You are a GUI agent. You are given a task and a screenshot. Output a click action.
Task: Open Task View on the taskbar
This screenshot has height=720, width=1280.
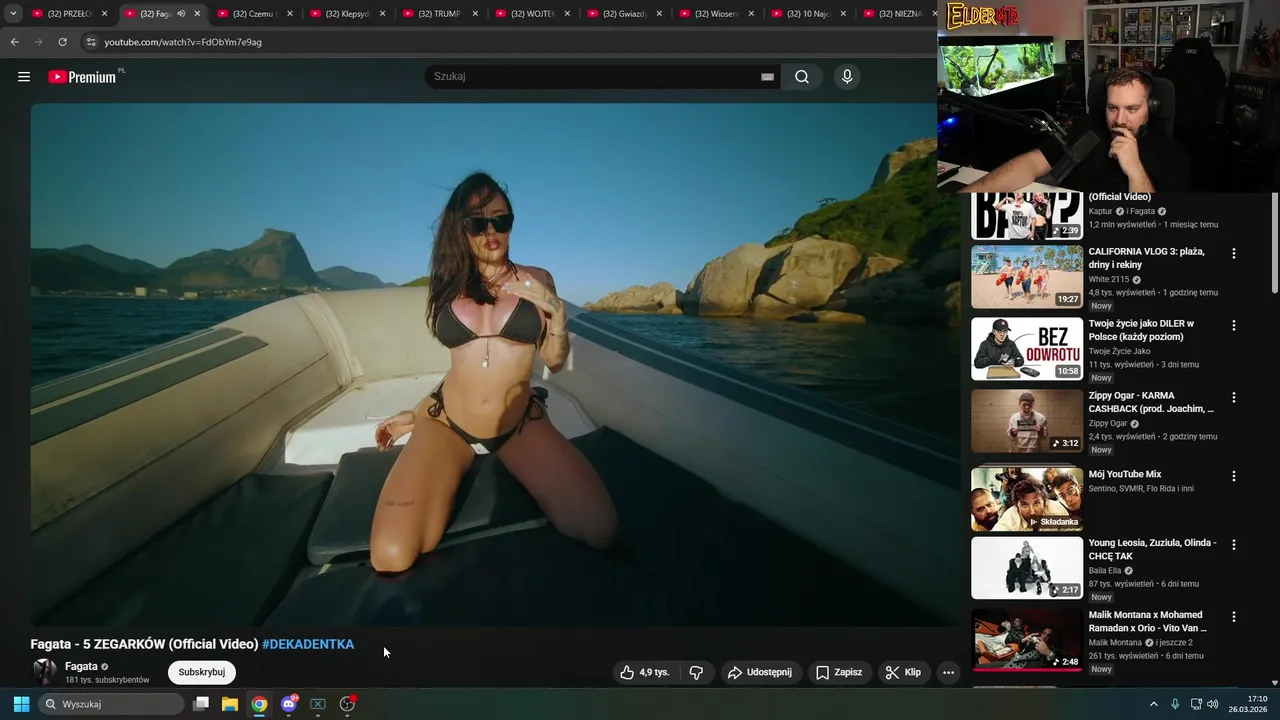(201, 704)
